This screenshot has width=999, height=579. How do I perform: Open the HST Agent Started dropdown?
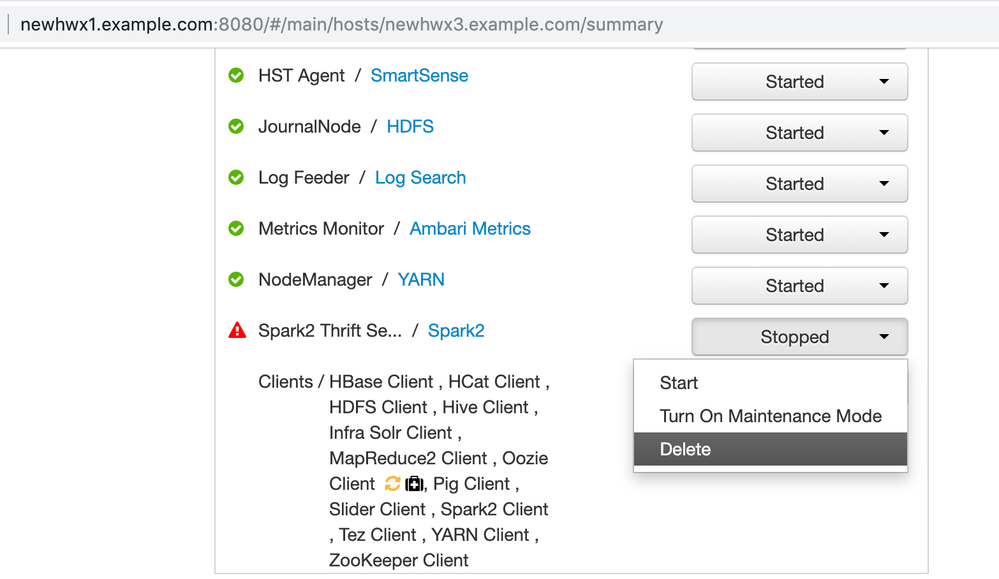[x=799, y=82]
